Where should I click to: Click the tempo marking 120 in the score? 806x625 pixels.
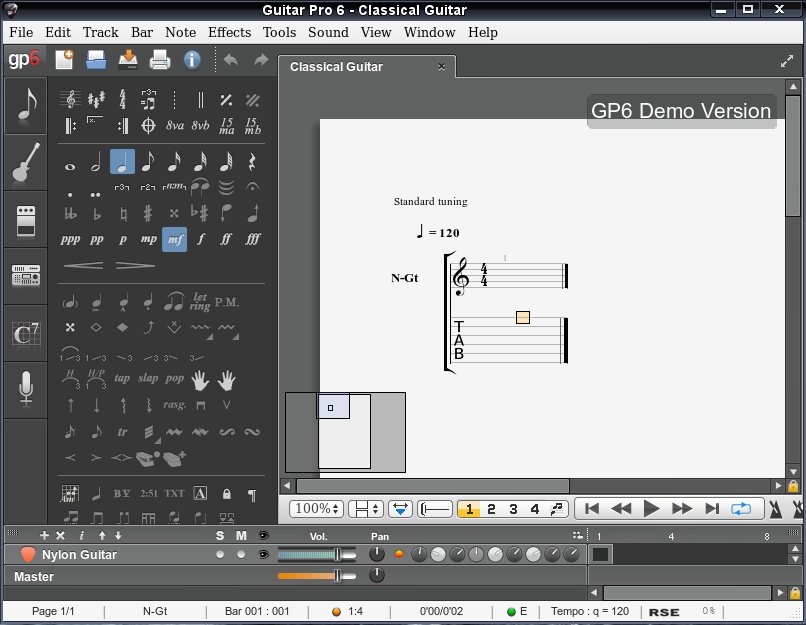tap(437, 232)
